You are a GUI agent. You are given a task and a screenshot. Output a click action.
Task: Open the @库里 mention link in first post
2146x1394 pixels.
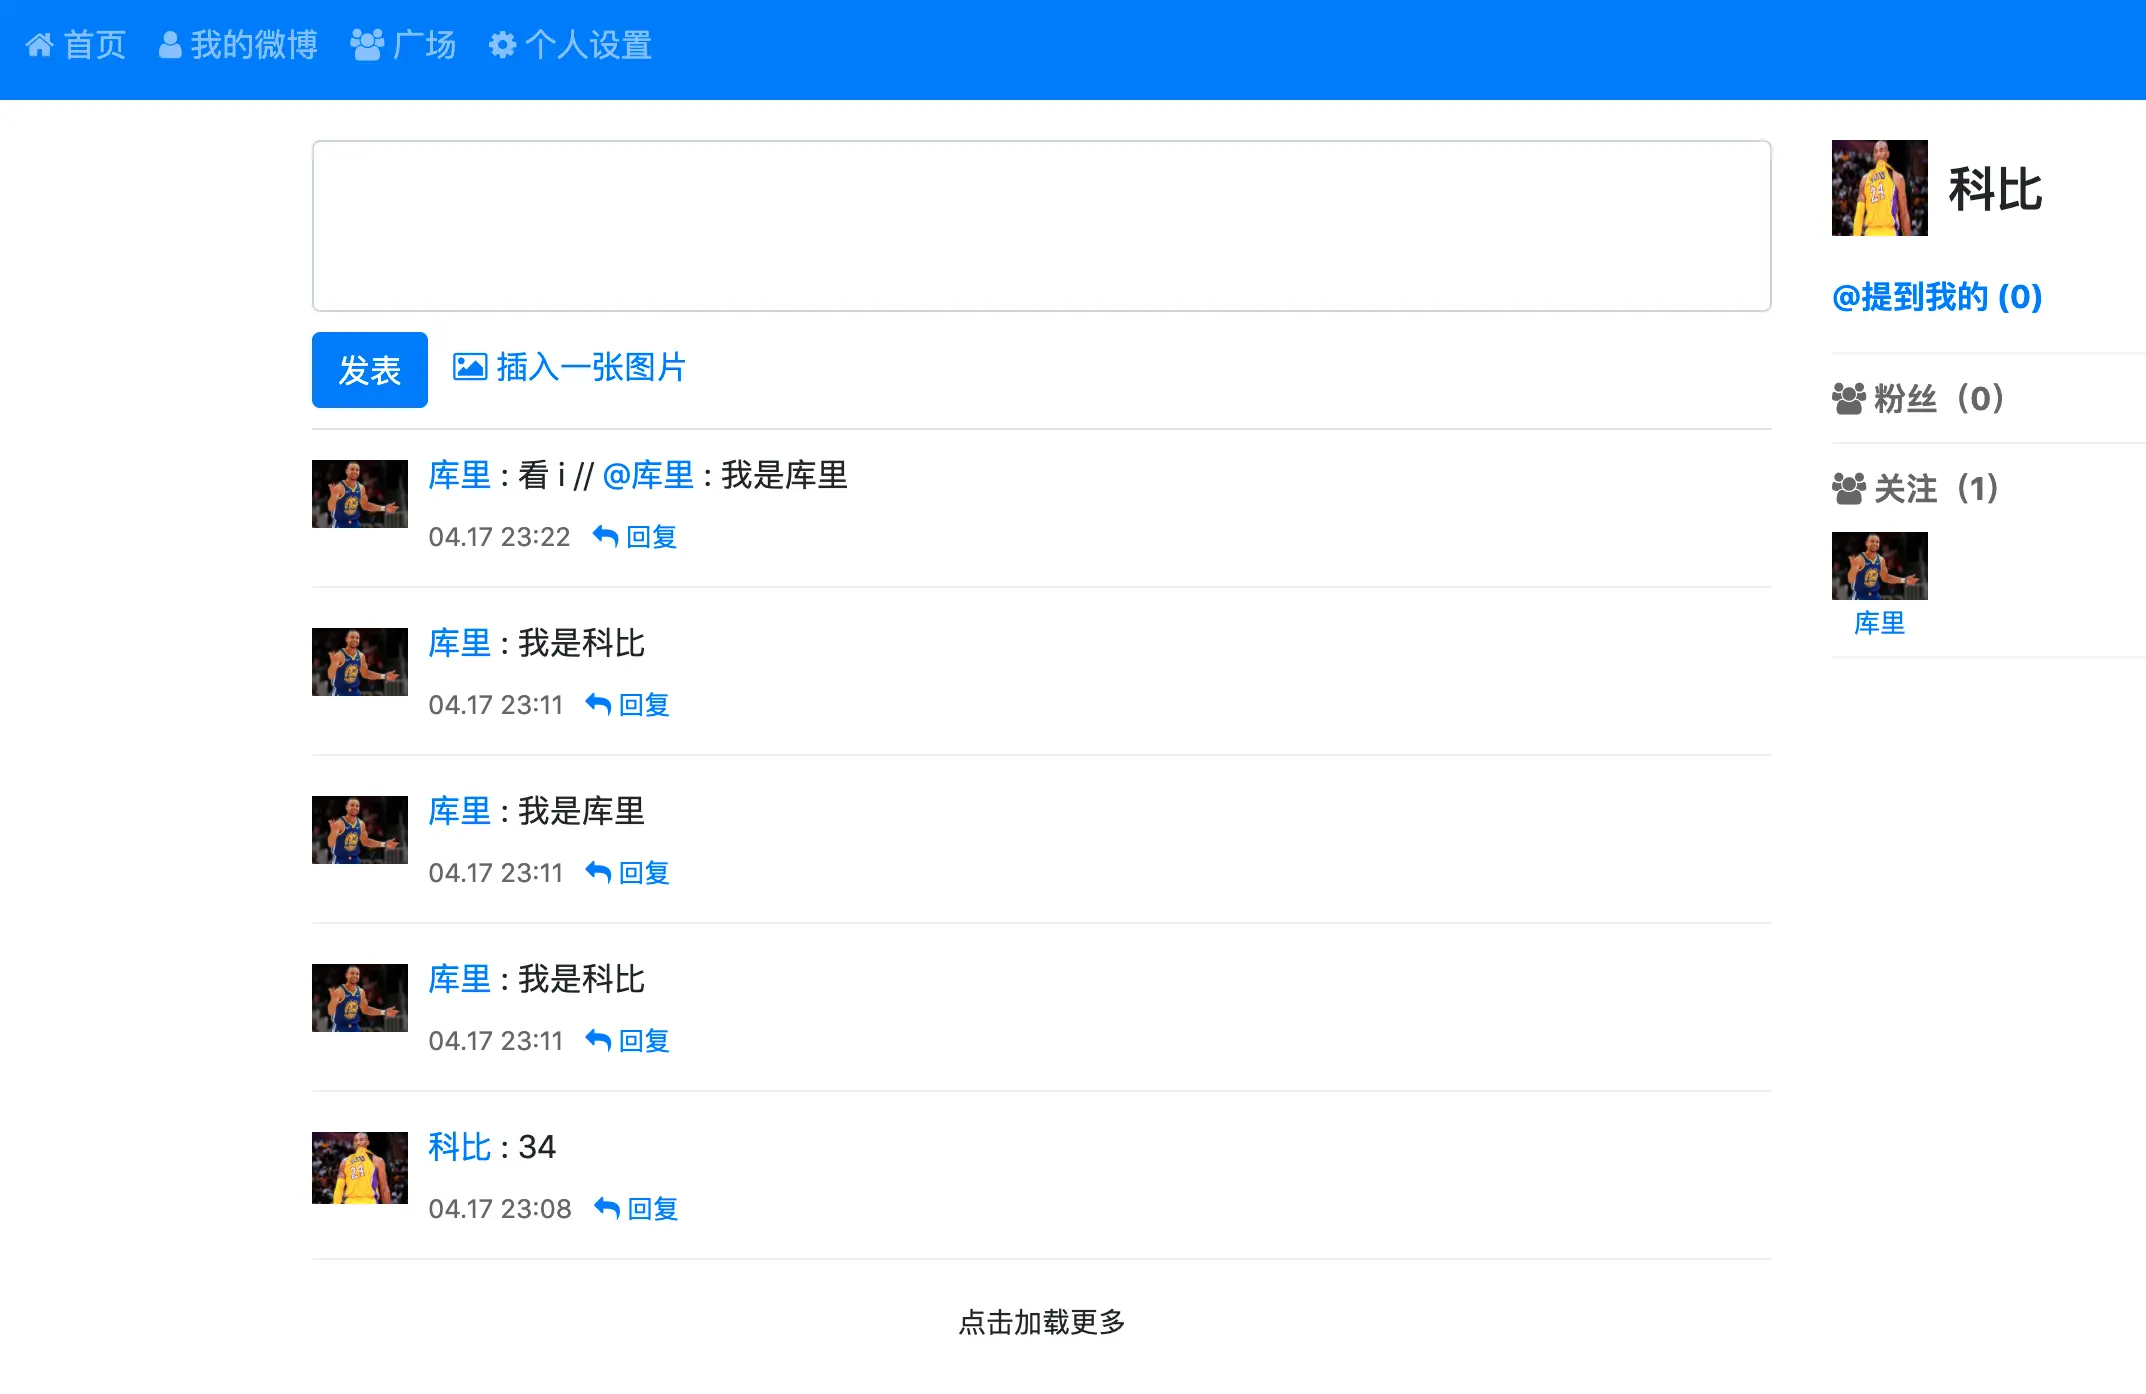tap(648, 475)
